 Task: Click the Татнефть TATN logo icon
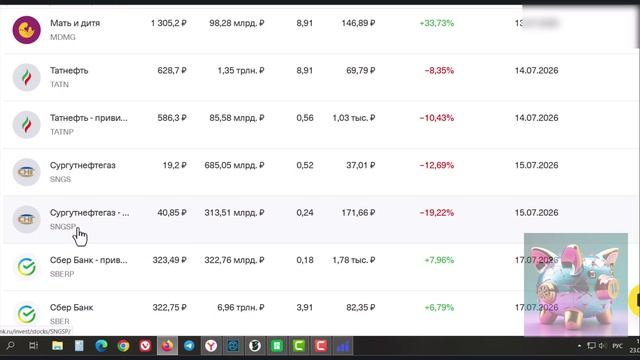pos(27,77)
